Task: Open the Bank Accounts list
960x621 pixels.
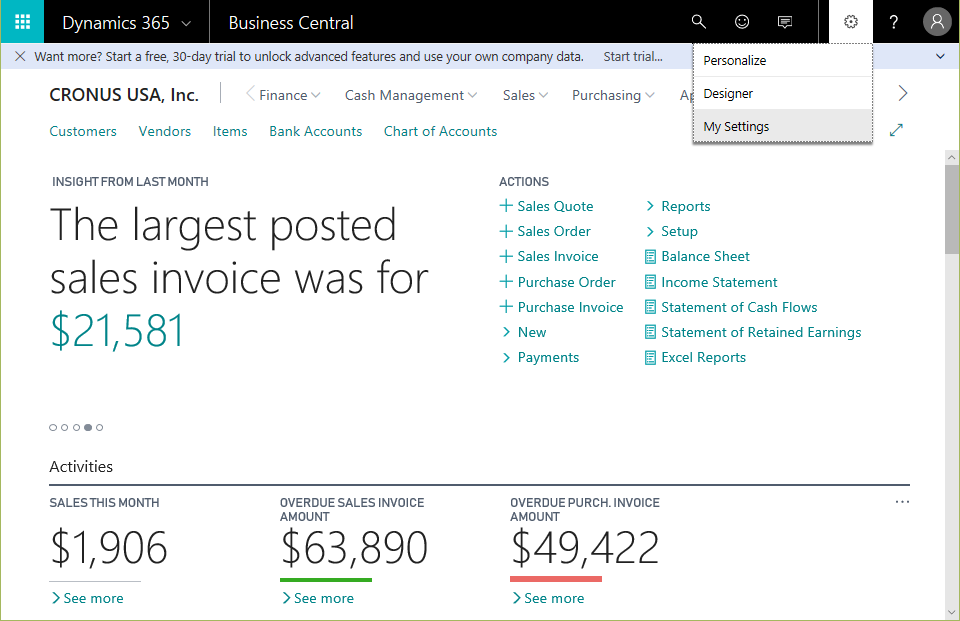Action: [315, 131]
